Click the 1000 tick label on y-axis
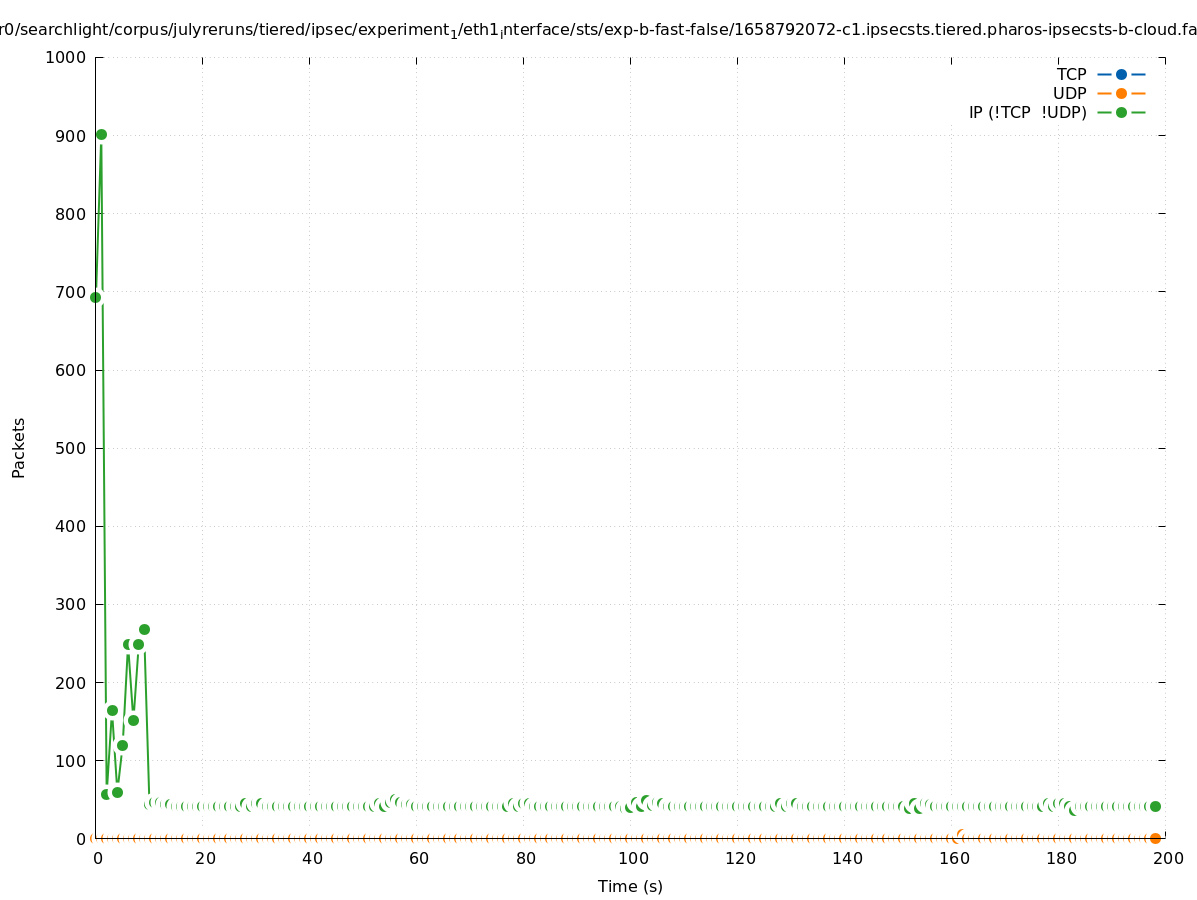The width and height of the screenshot is (1197, 900). [x=66, y=57]
